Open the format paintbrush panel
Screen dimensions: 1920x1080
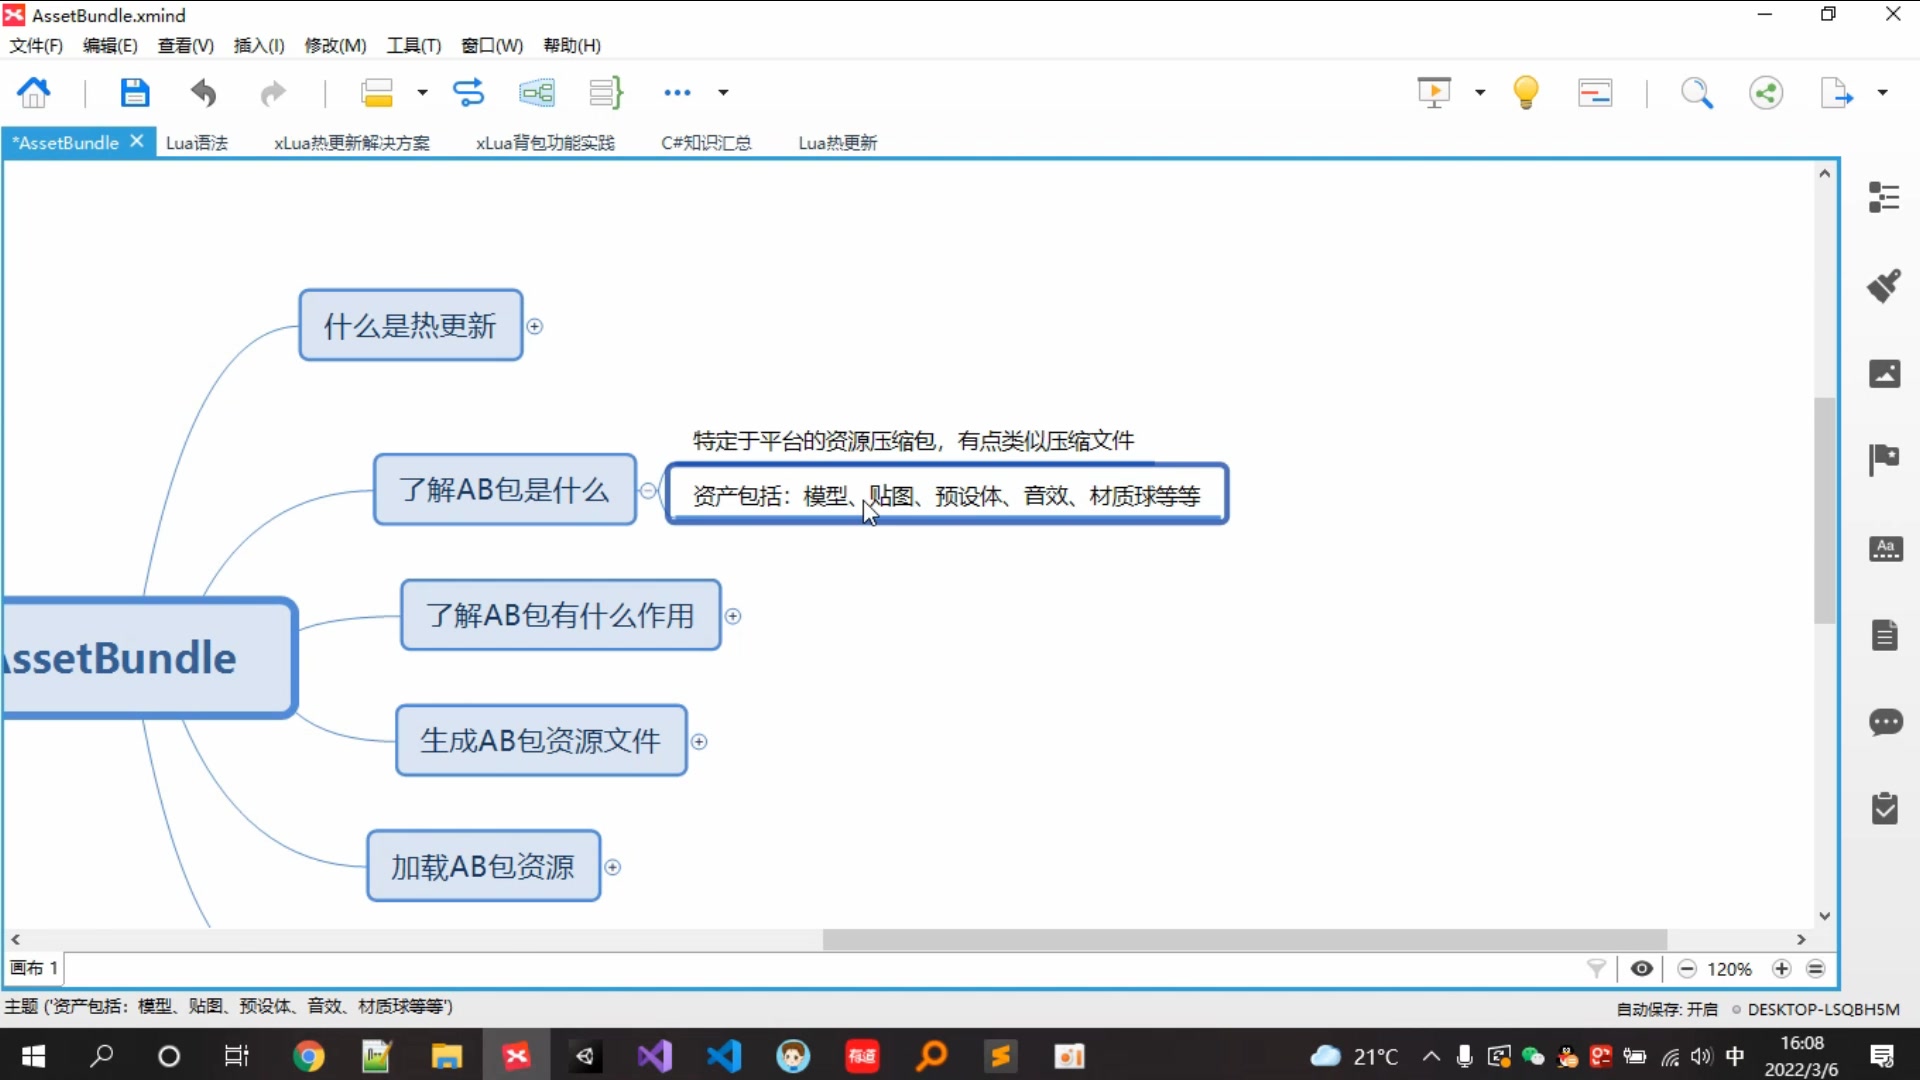pos(1884,286)
